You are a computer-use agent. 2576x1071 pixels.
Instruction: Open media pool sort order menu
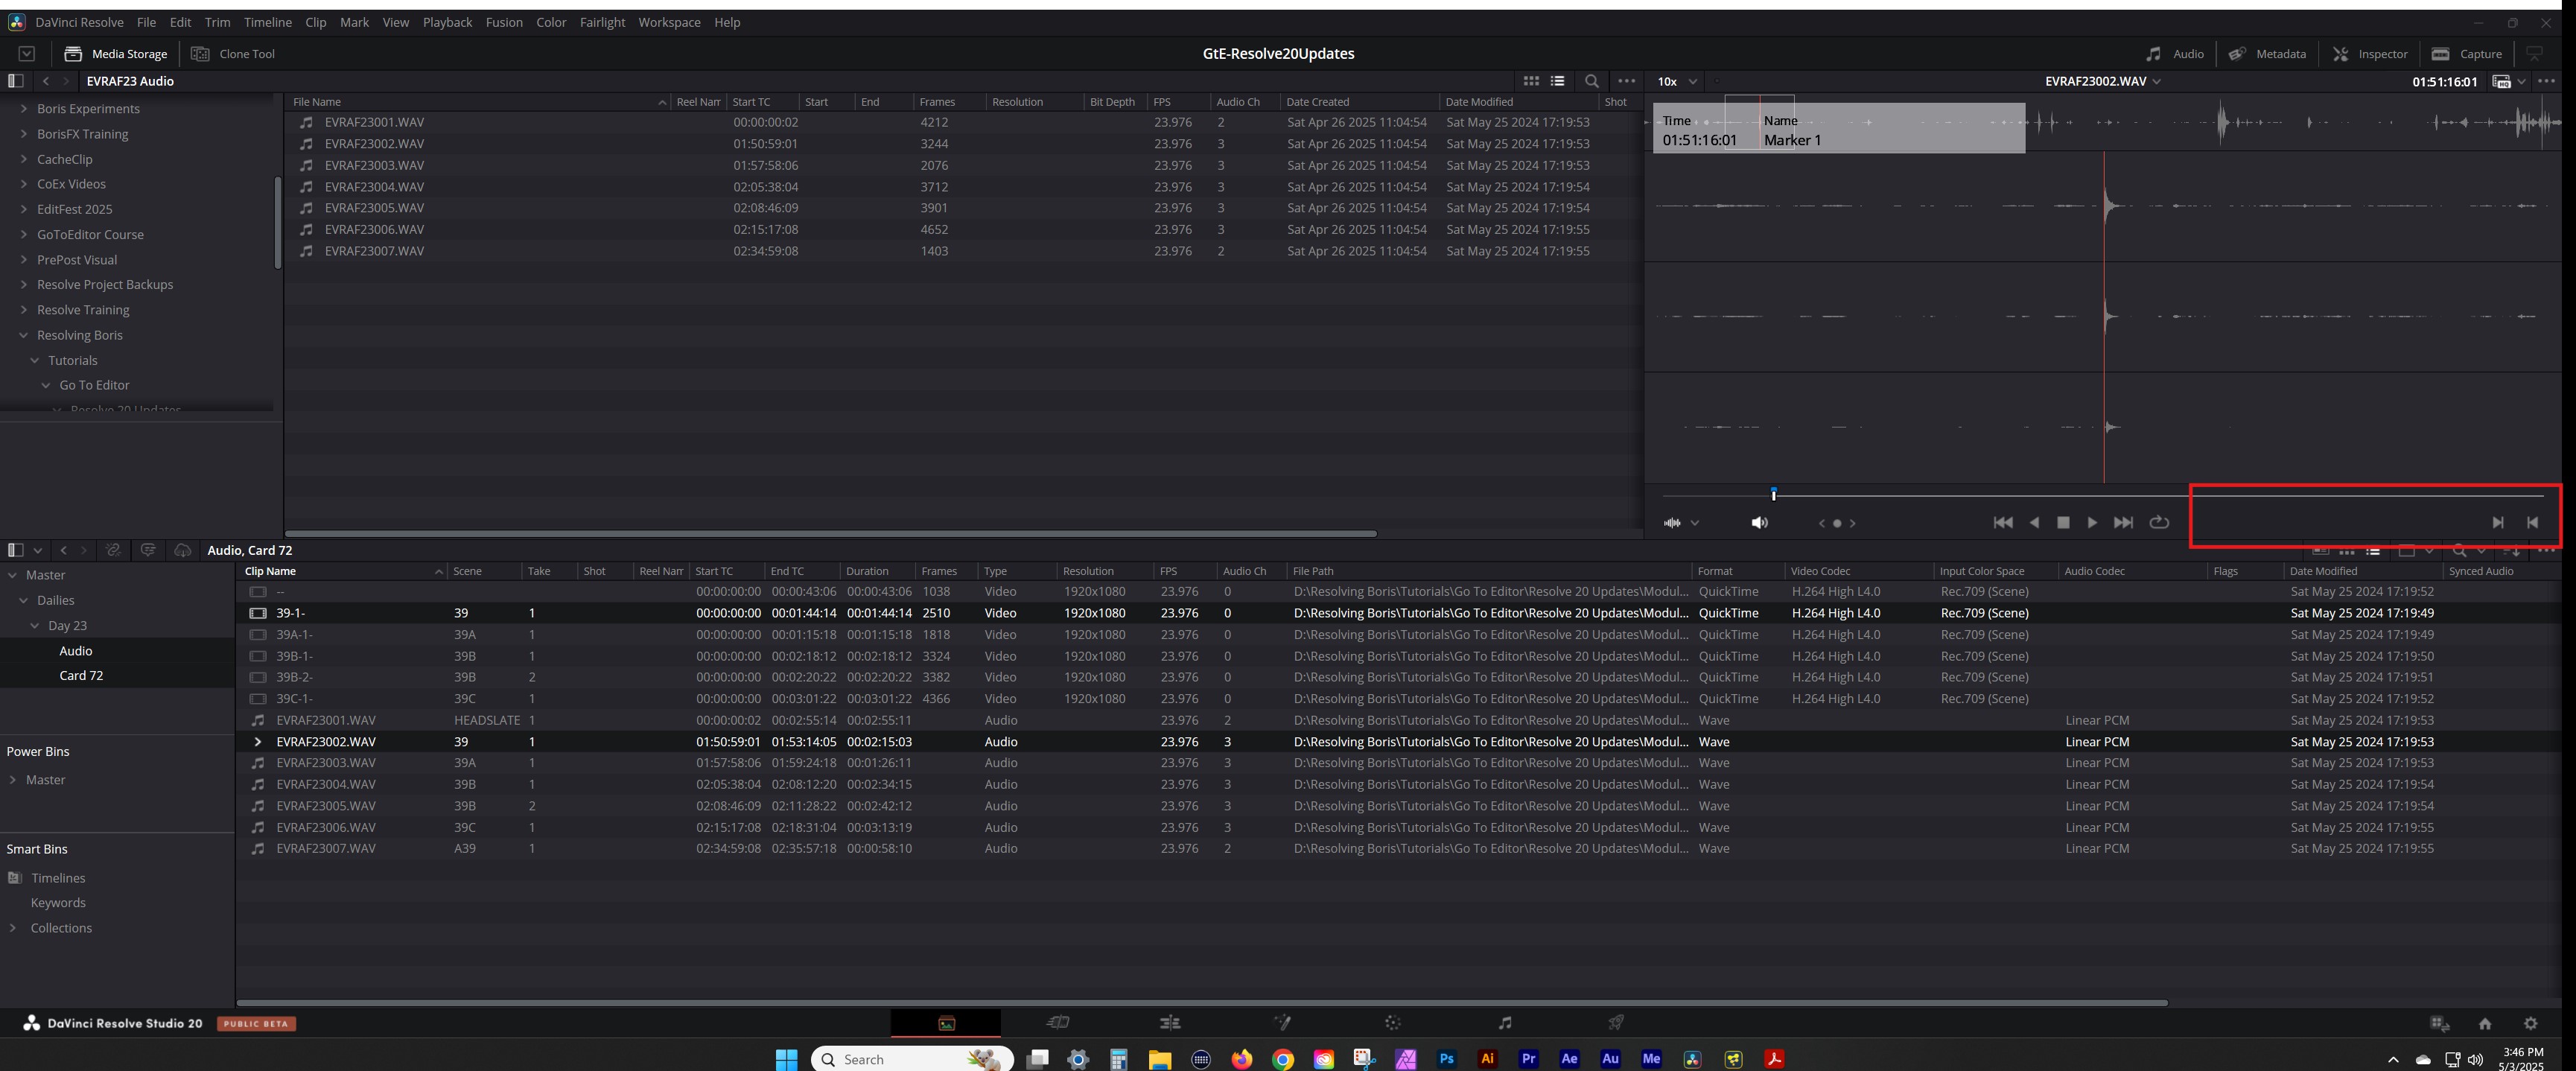pyautogui.click(x=2511, y=551)
